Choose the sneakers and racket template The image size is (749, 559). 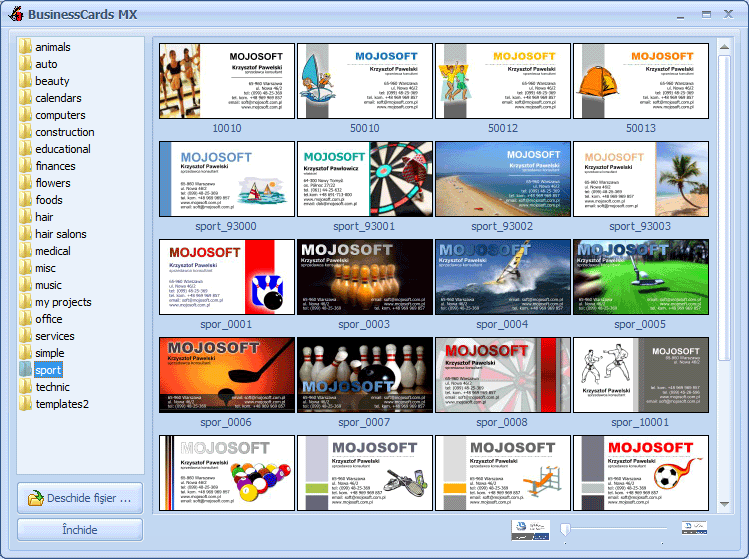coord(365,473)
